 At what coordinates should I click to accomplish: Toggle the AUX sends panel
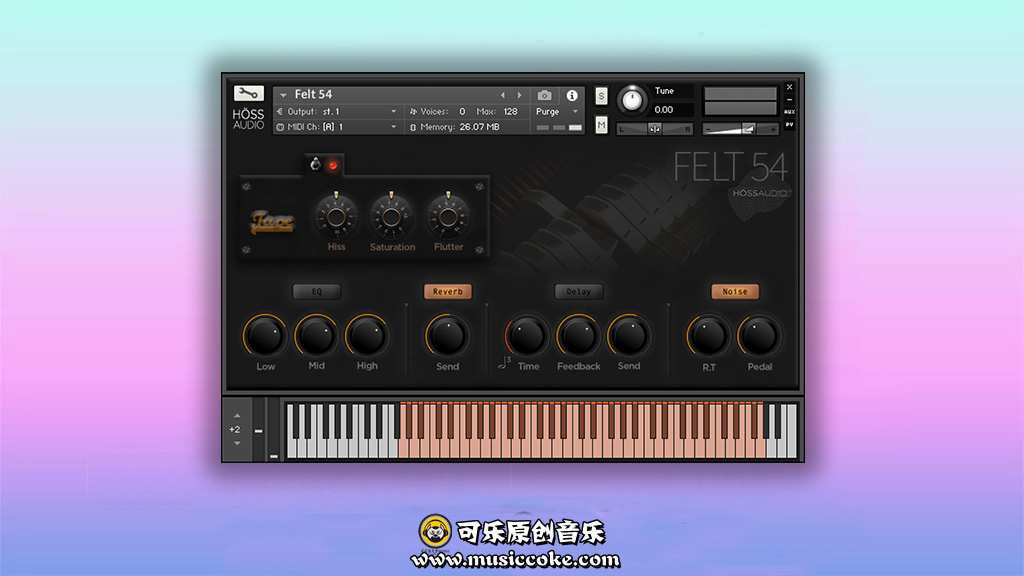point(790,112)
